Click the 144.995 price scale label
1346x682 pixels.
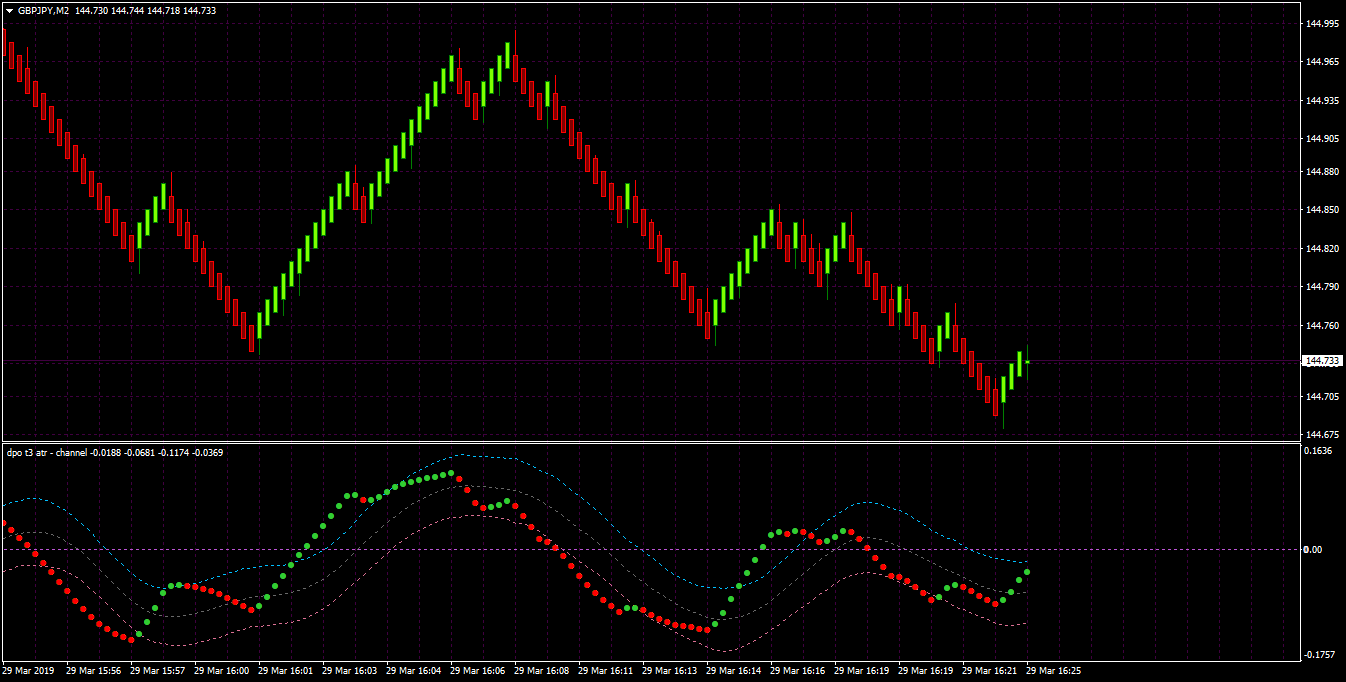1322,24
